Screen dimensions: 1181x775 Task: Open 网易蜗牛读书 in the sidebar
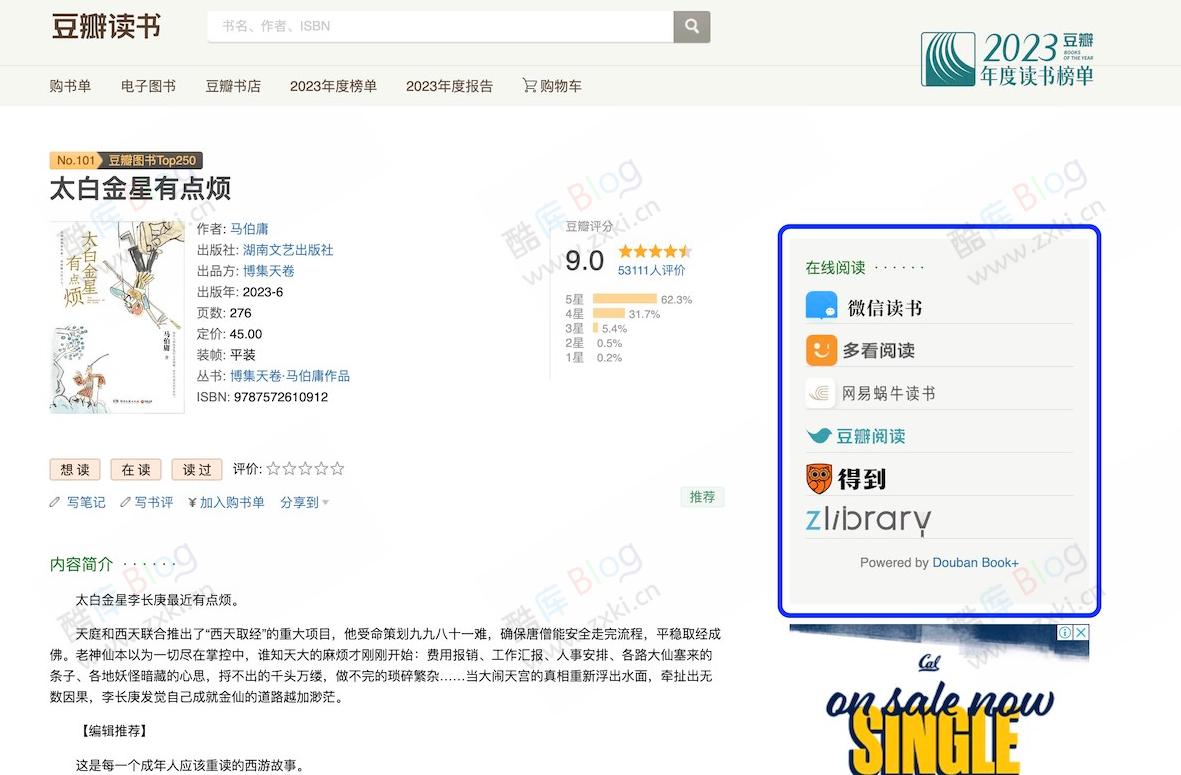click(821, 392)
